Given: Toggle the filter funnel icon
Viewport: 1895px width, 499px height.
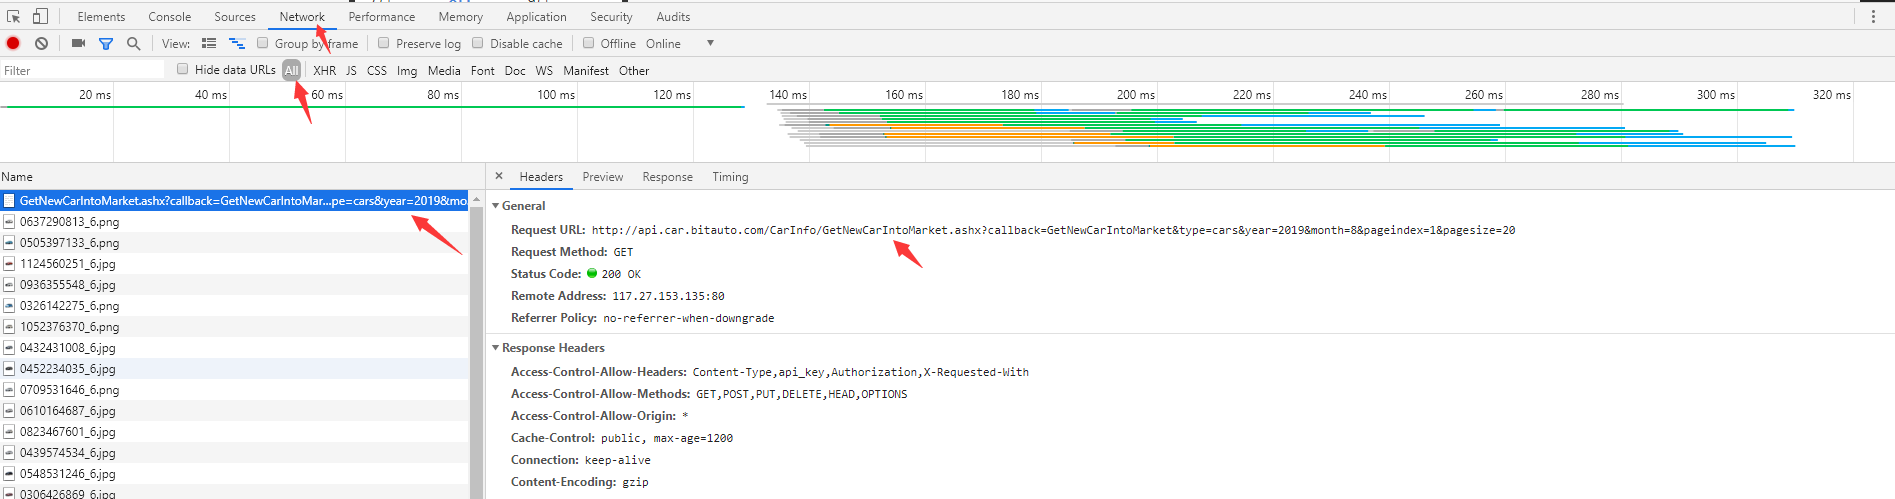Looking at the screenshot, I should point(106,43).
